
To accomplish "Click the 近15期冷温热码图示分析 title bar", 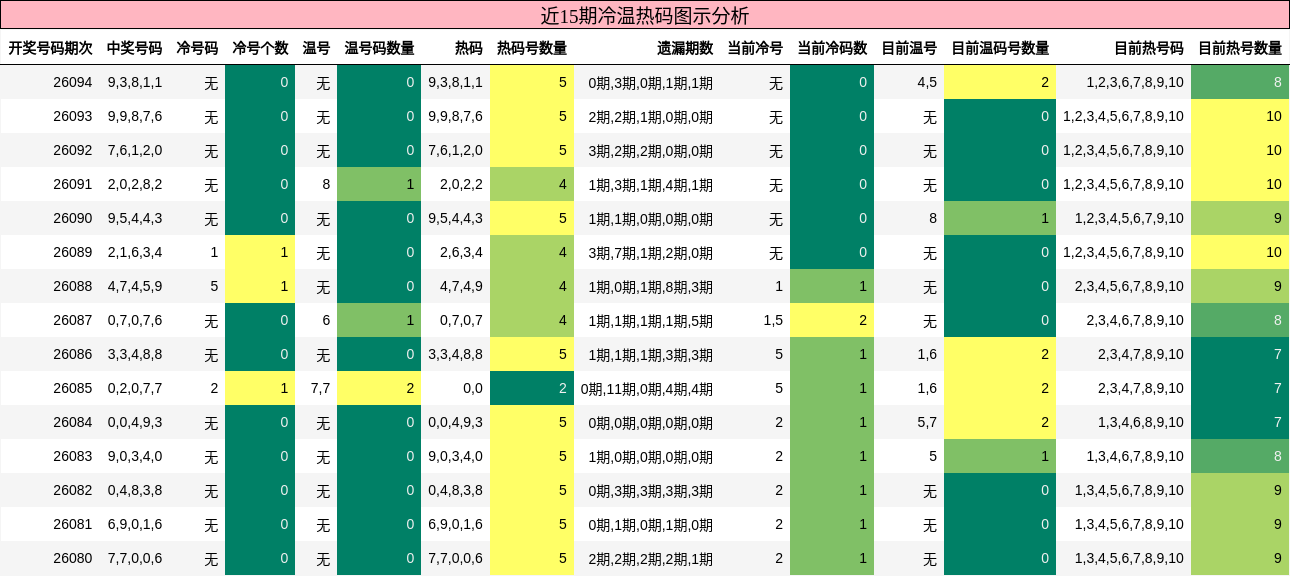I will pos(645,15).
